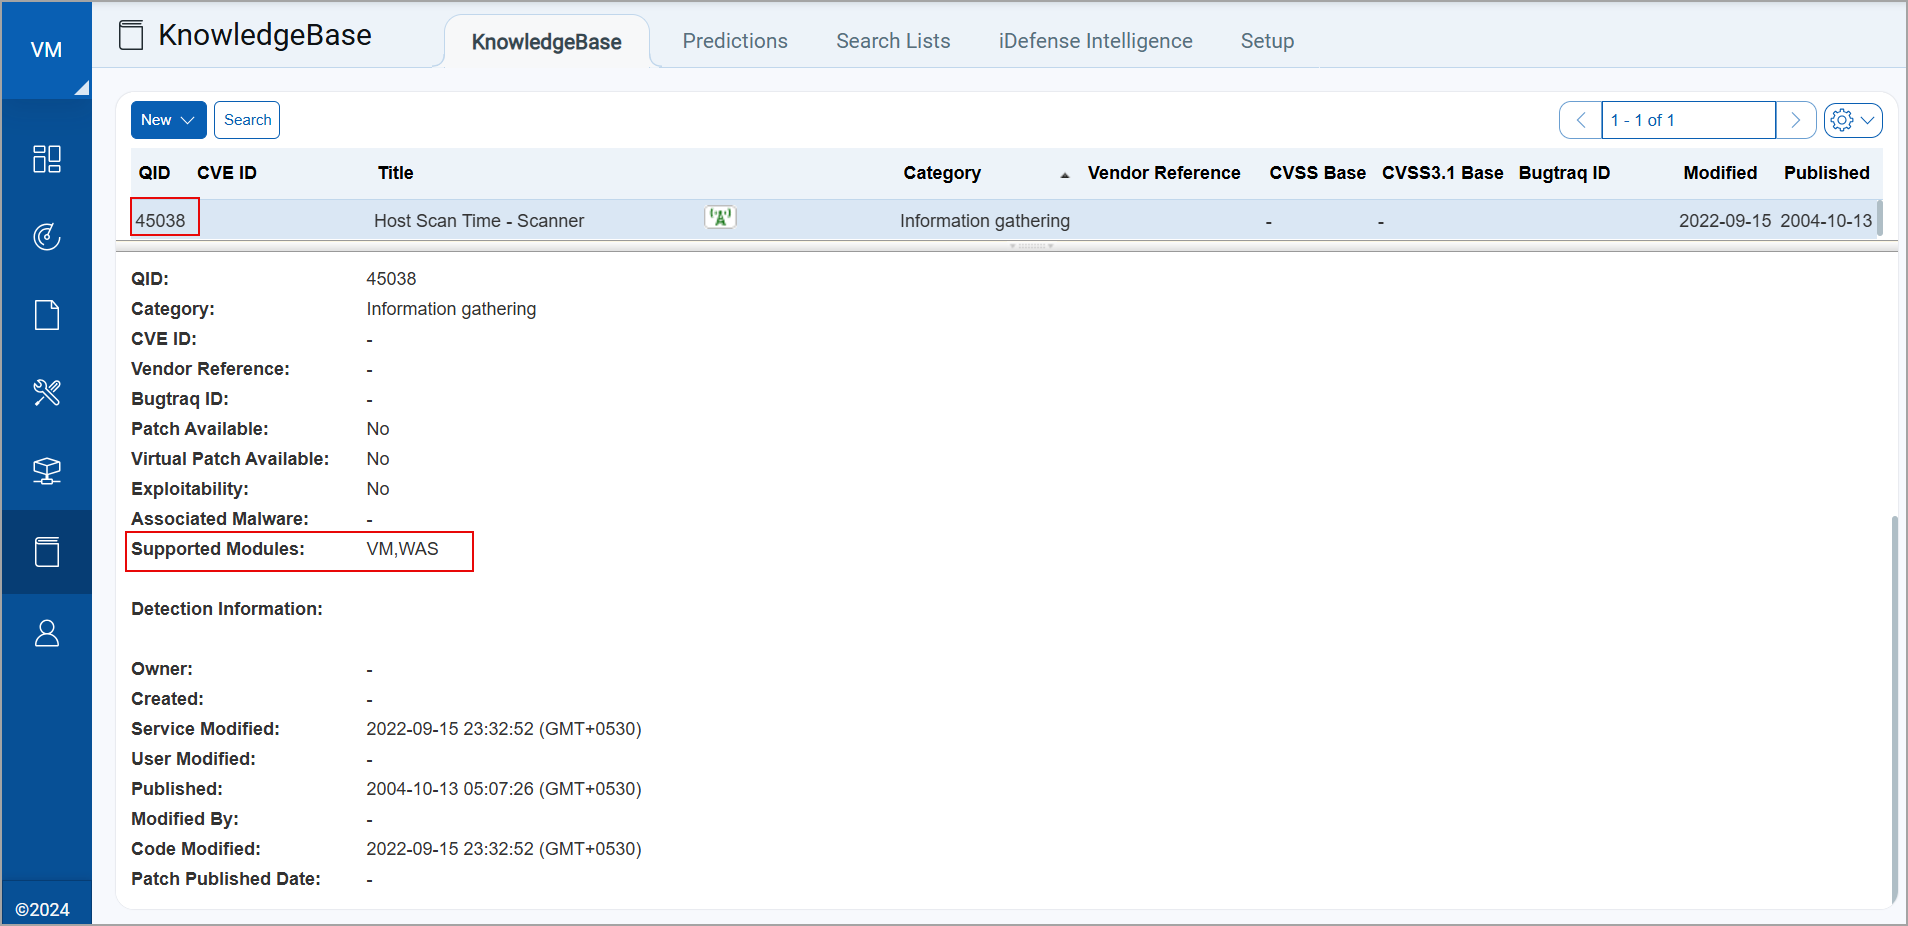The height and width of the screenshot is (926, 1908).
Task: Click the 2022-09-15 modified date cell
Action: (1725, 221)
